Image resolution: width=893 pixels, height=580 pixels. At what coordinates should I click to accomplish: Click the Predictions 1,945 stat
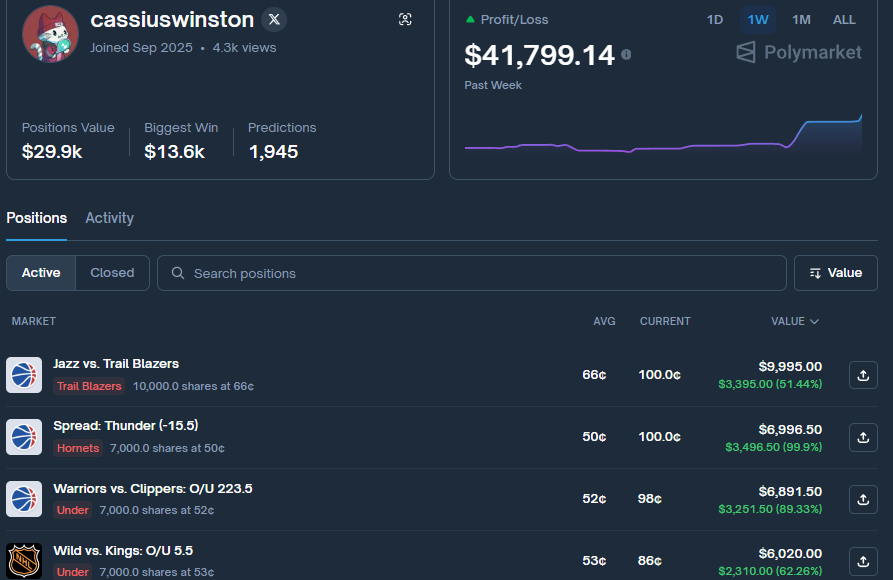(x=282, y=141)
